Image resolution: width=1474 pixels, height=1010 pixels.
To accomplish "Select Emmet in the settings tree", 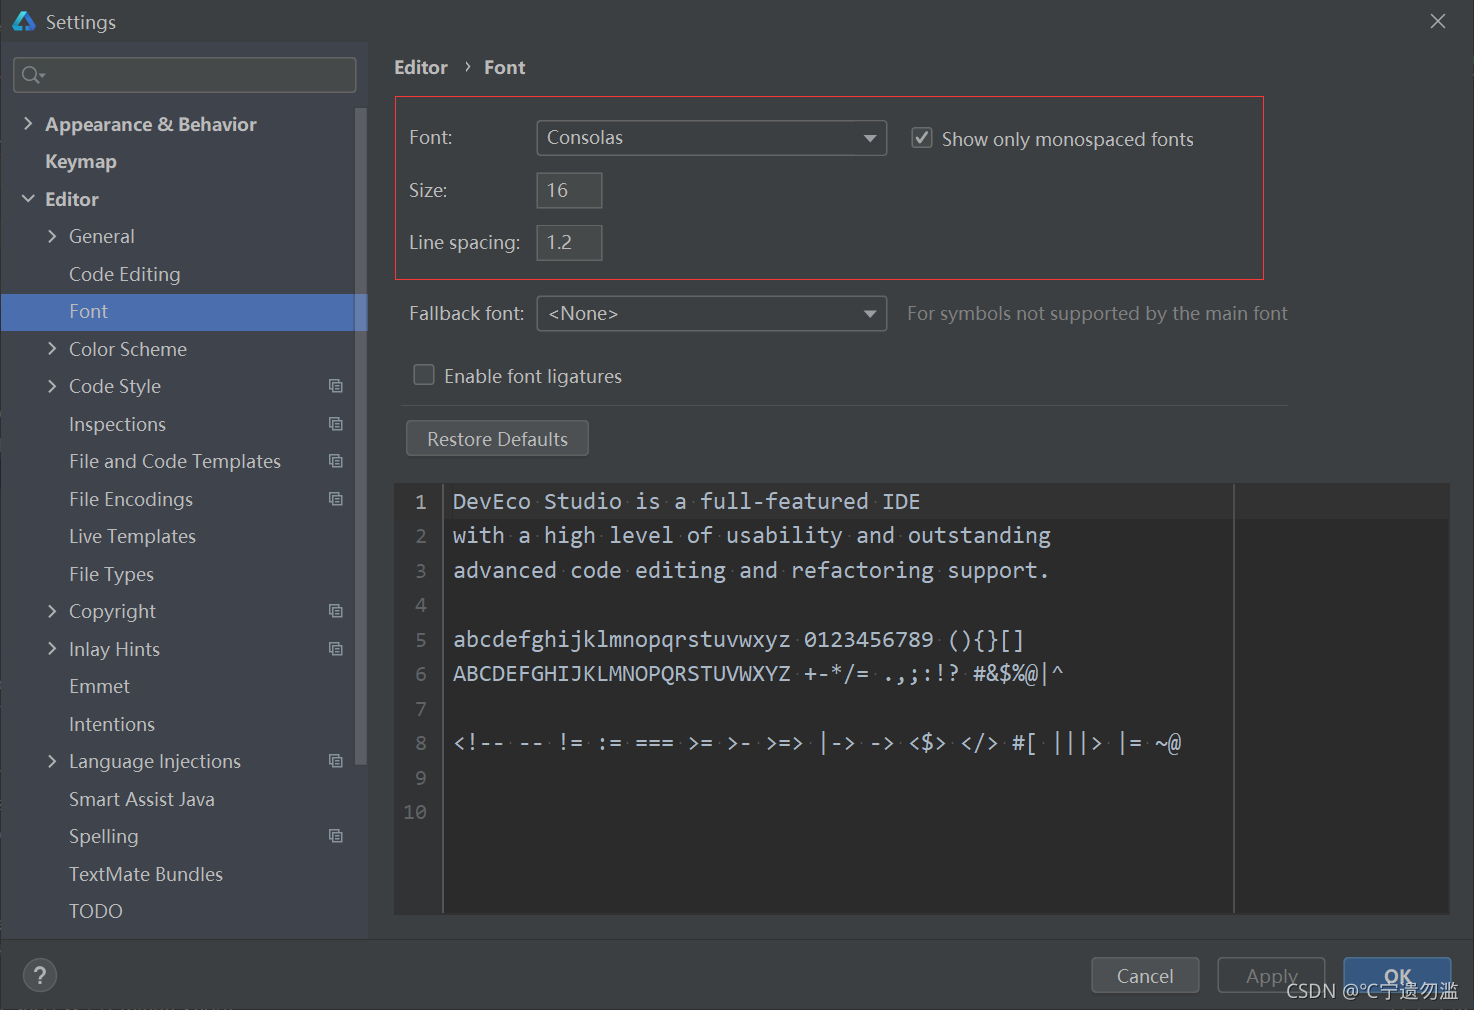I will click(x=99, y=686).
